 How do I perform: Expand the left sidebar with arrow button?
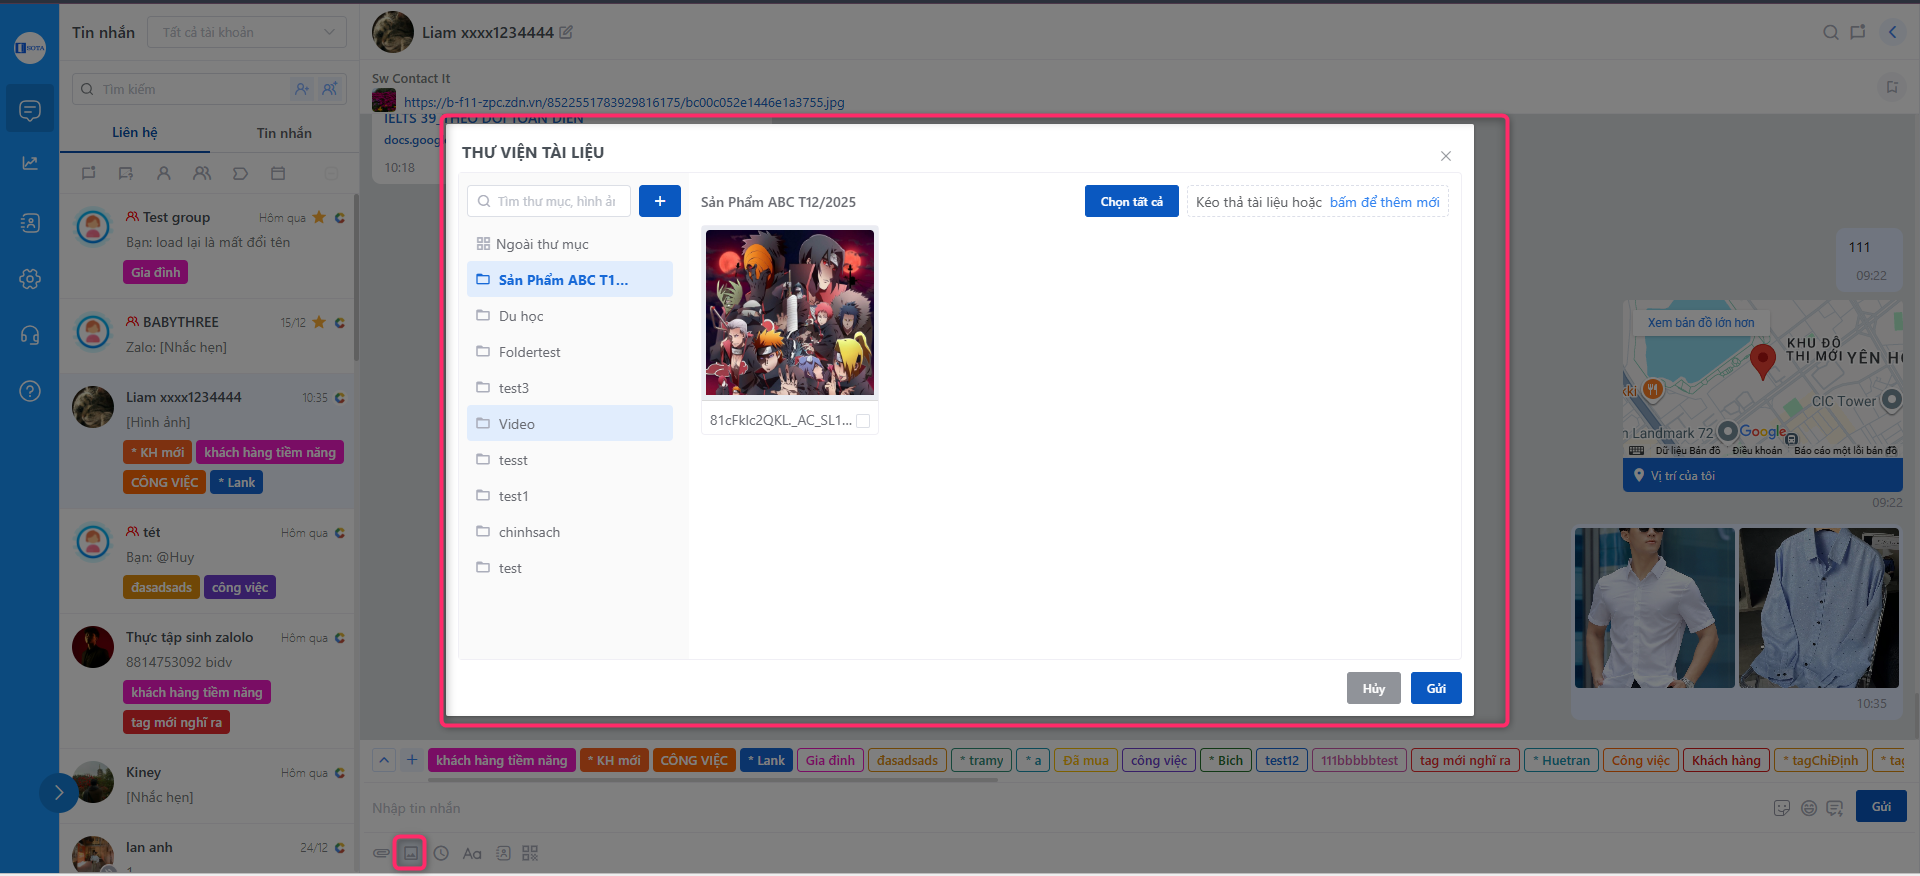point(58,793)
